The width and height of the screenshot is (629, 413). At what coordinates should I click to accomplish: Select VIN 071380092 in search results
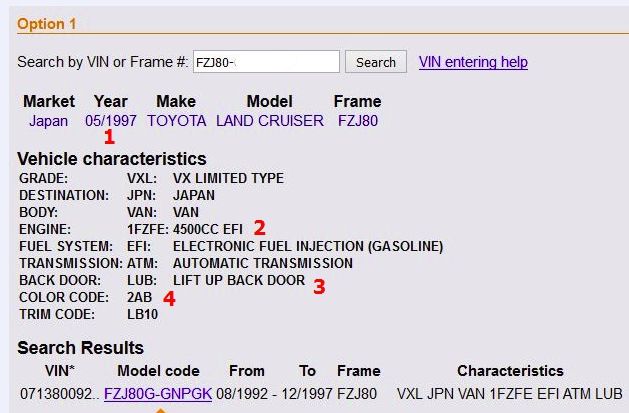[x=57, y=393]
